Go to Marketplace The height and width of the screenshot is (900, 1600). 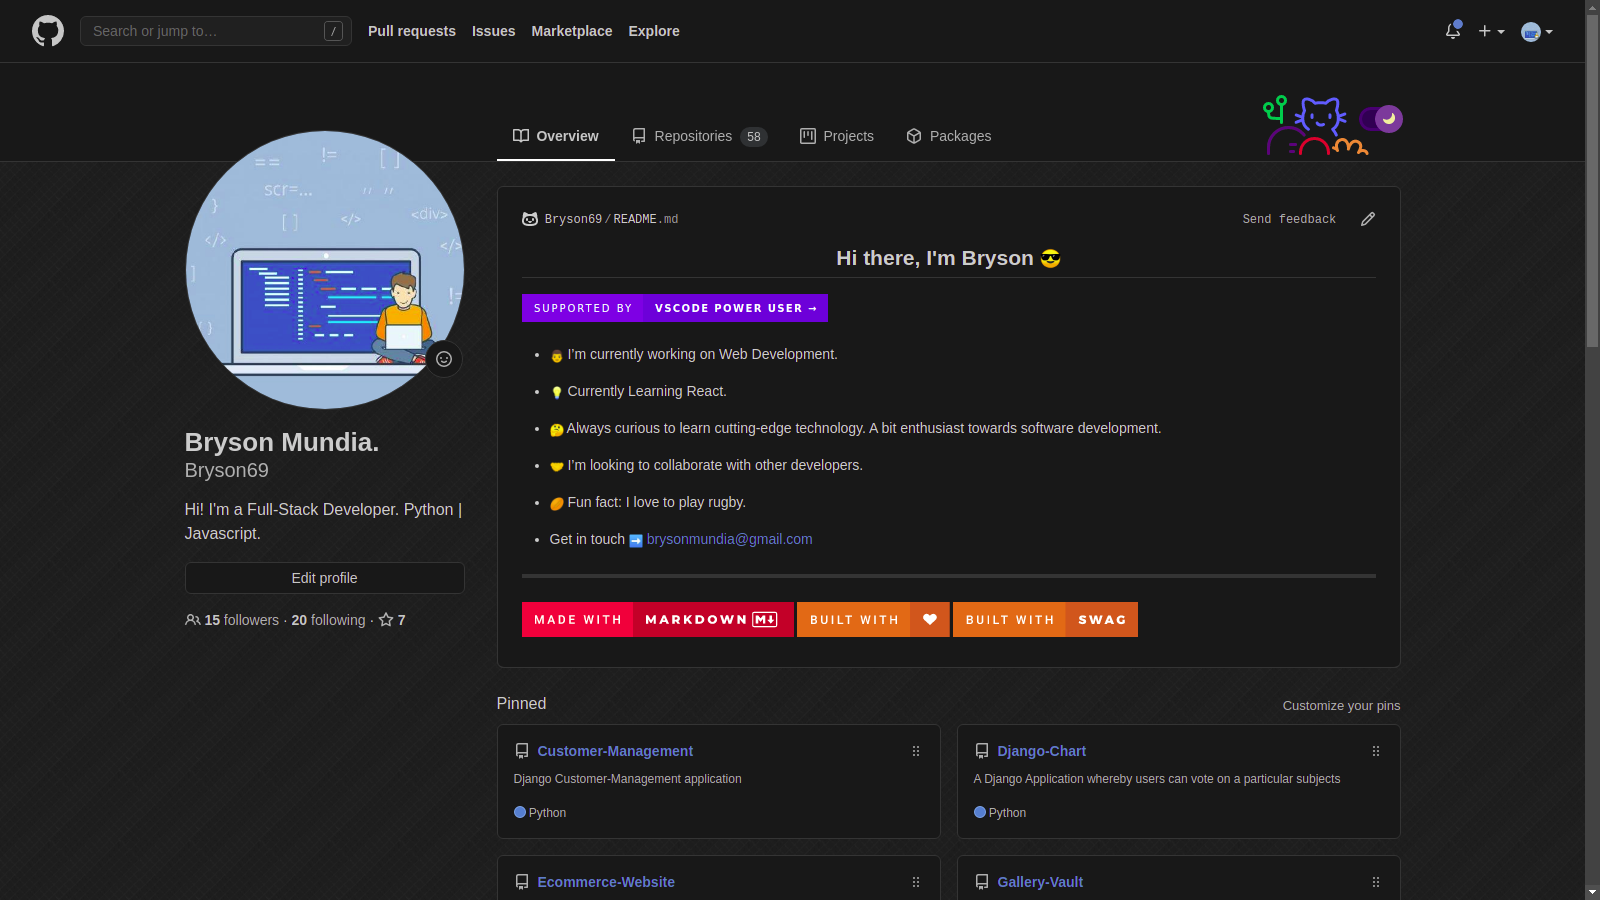[572, 31]
